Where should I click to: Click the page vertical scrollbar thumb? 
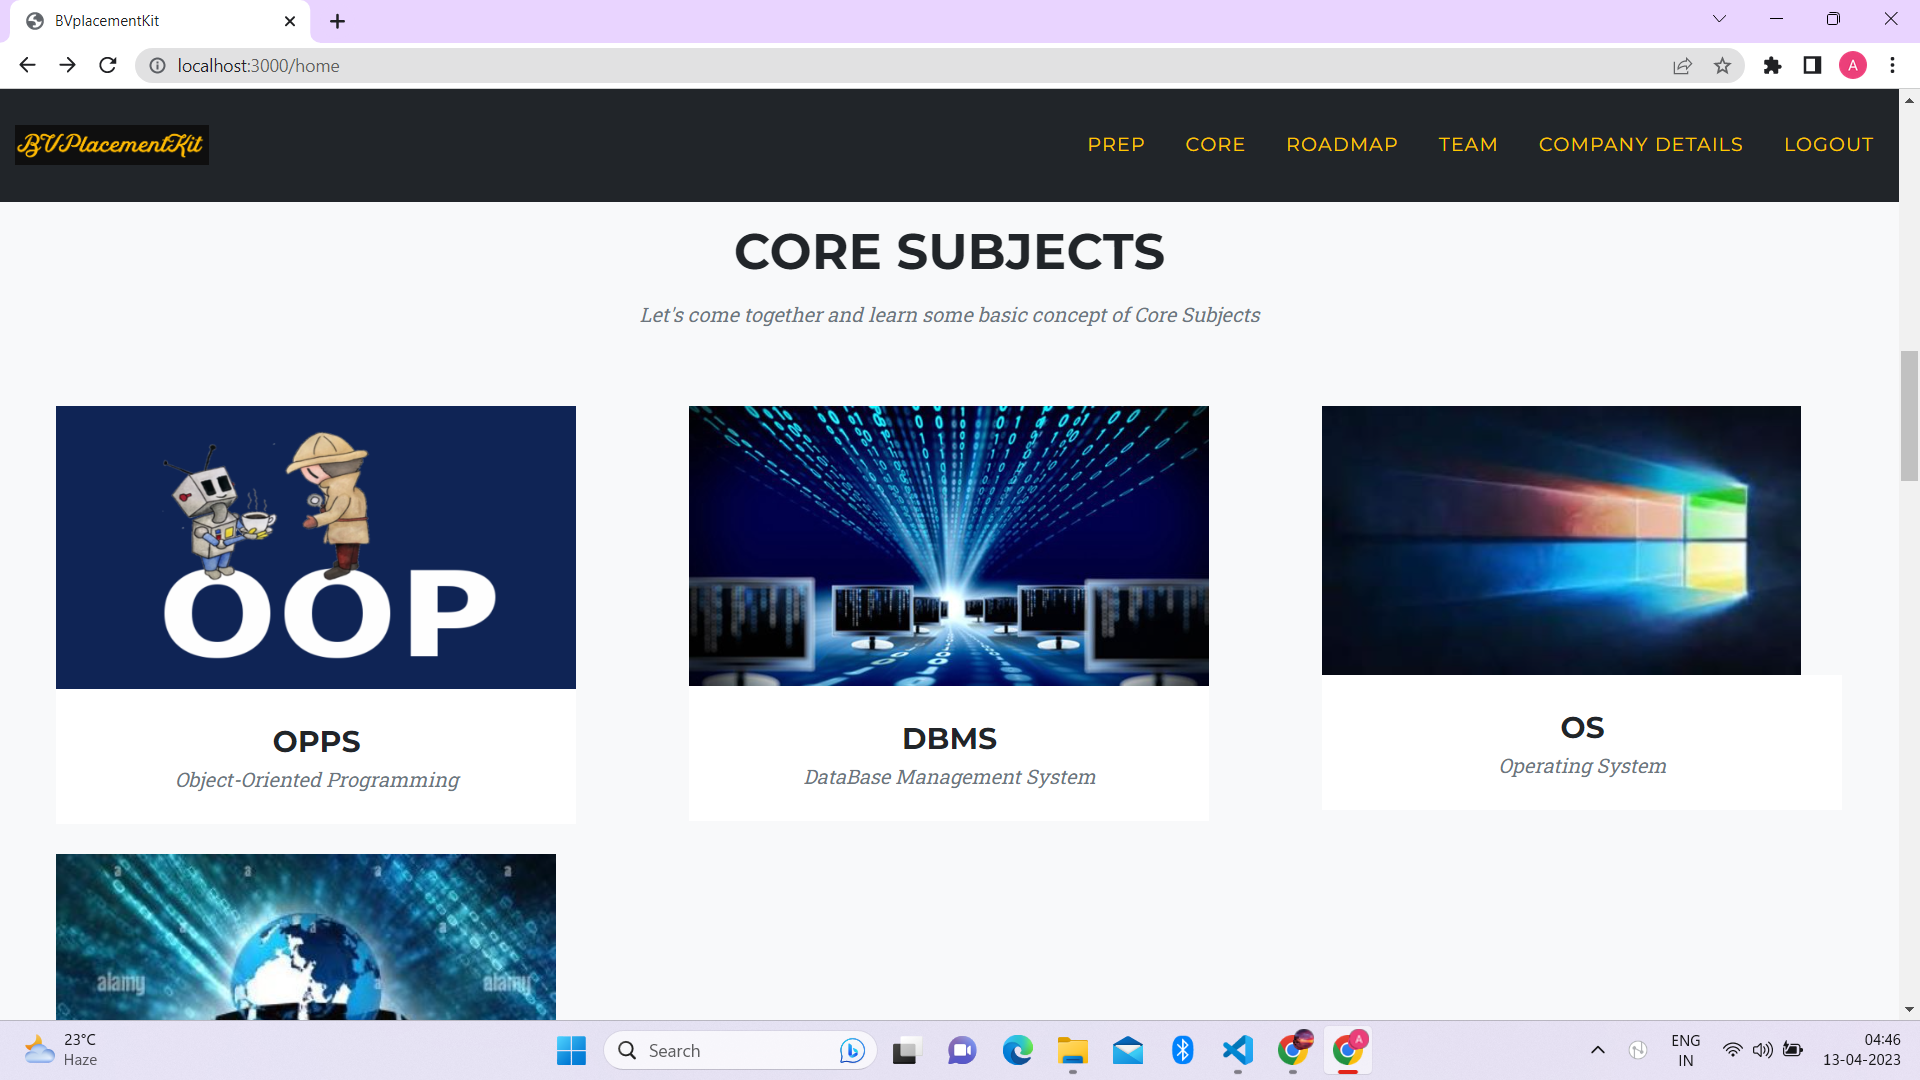(x=1909, y=415)
